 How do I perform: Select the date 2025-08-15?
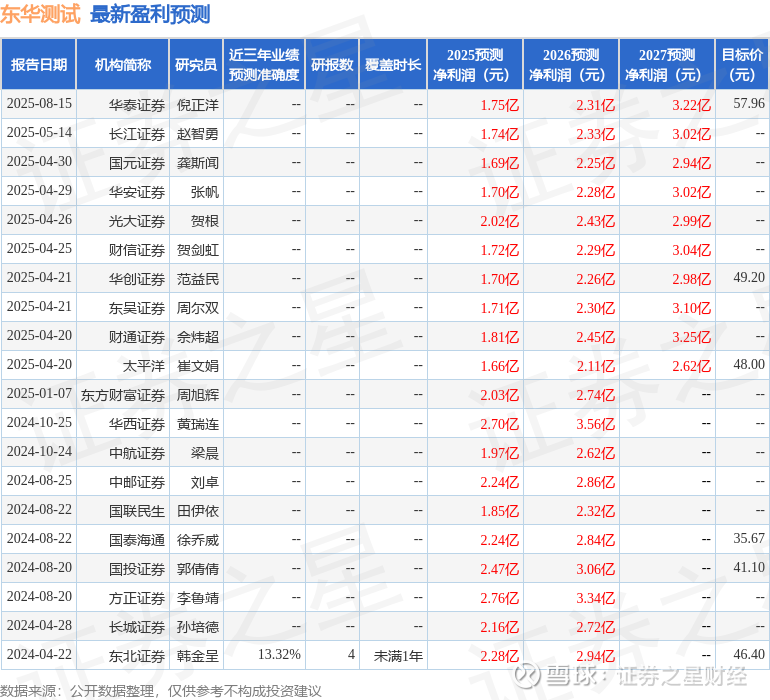(x=39, y=104)
